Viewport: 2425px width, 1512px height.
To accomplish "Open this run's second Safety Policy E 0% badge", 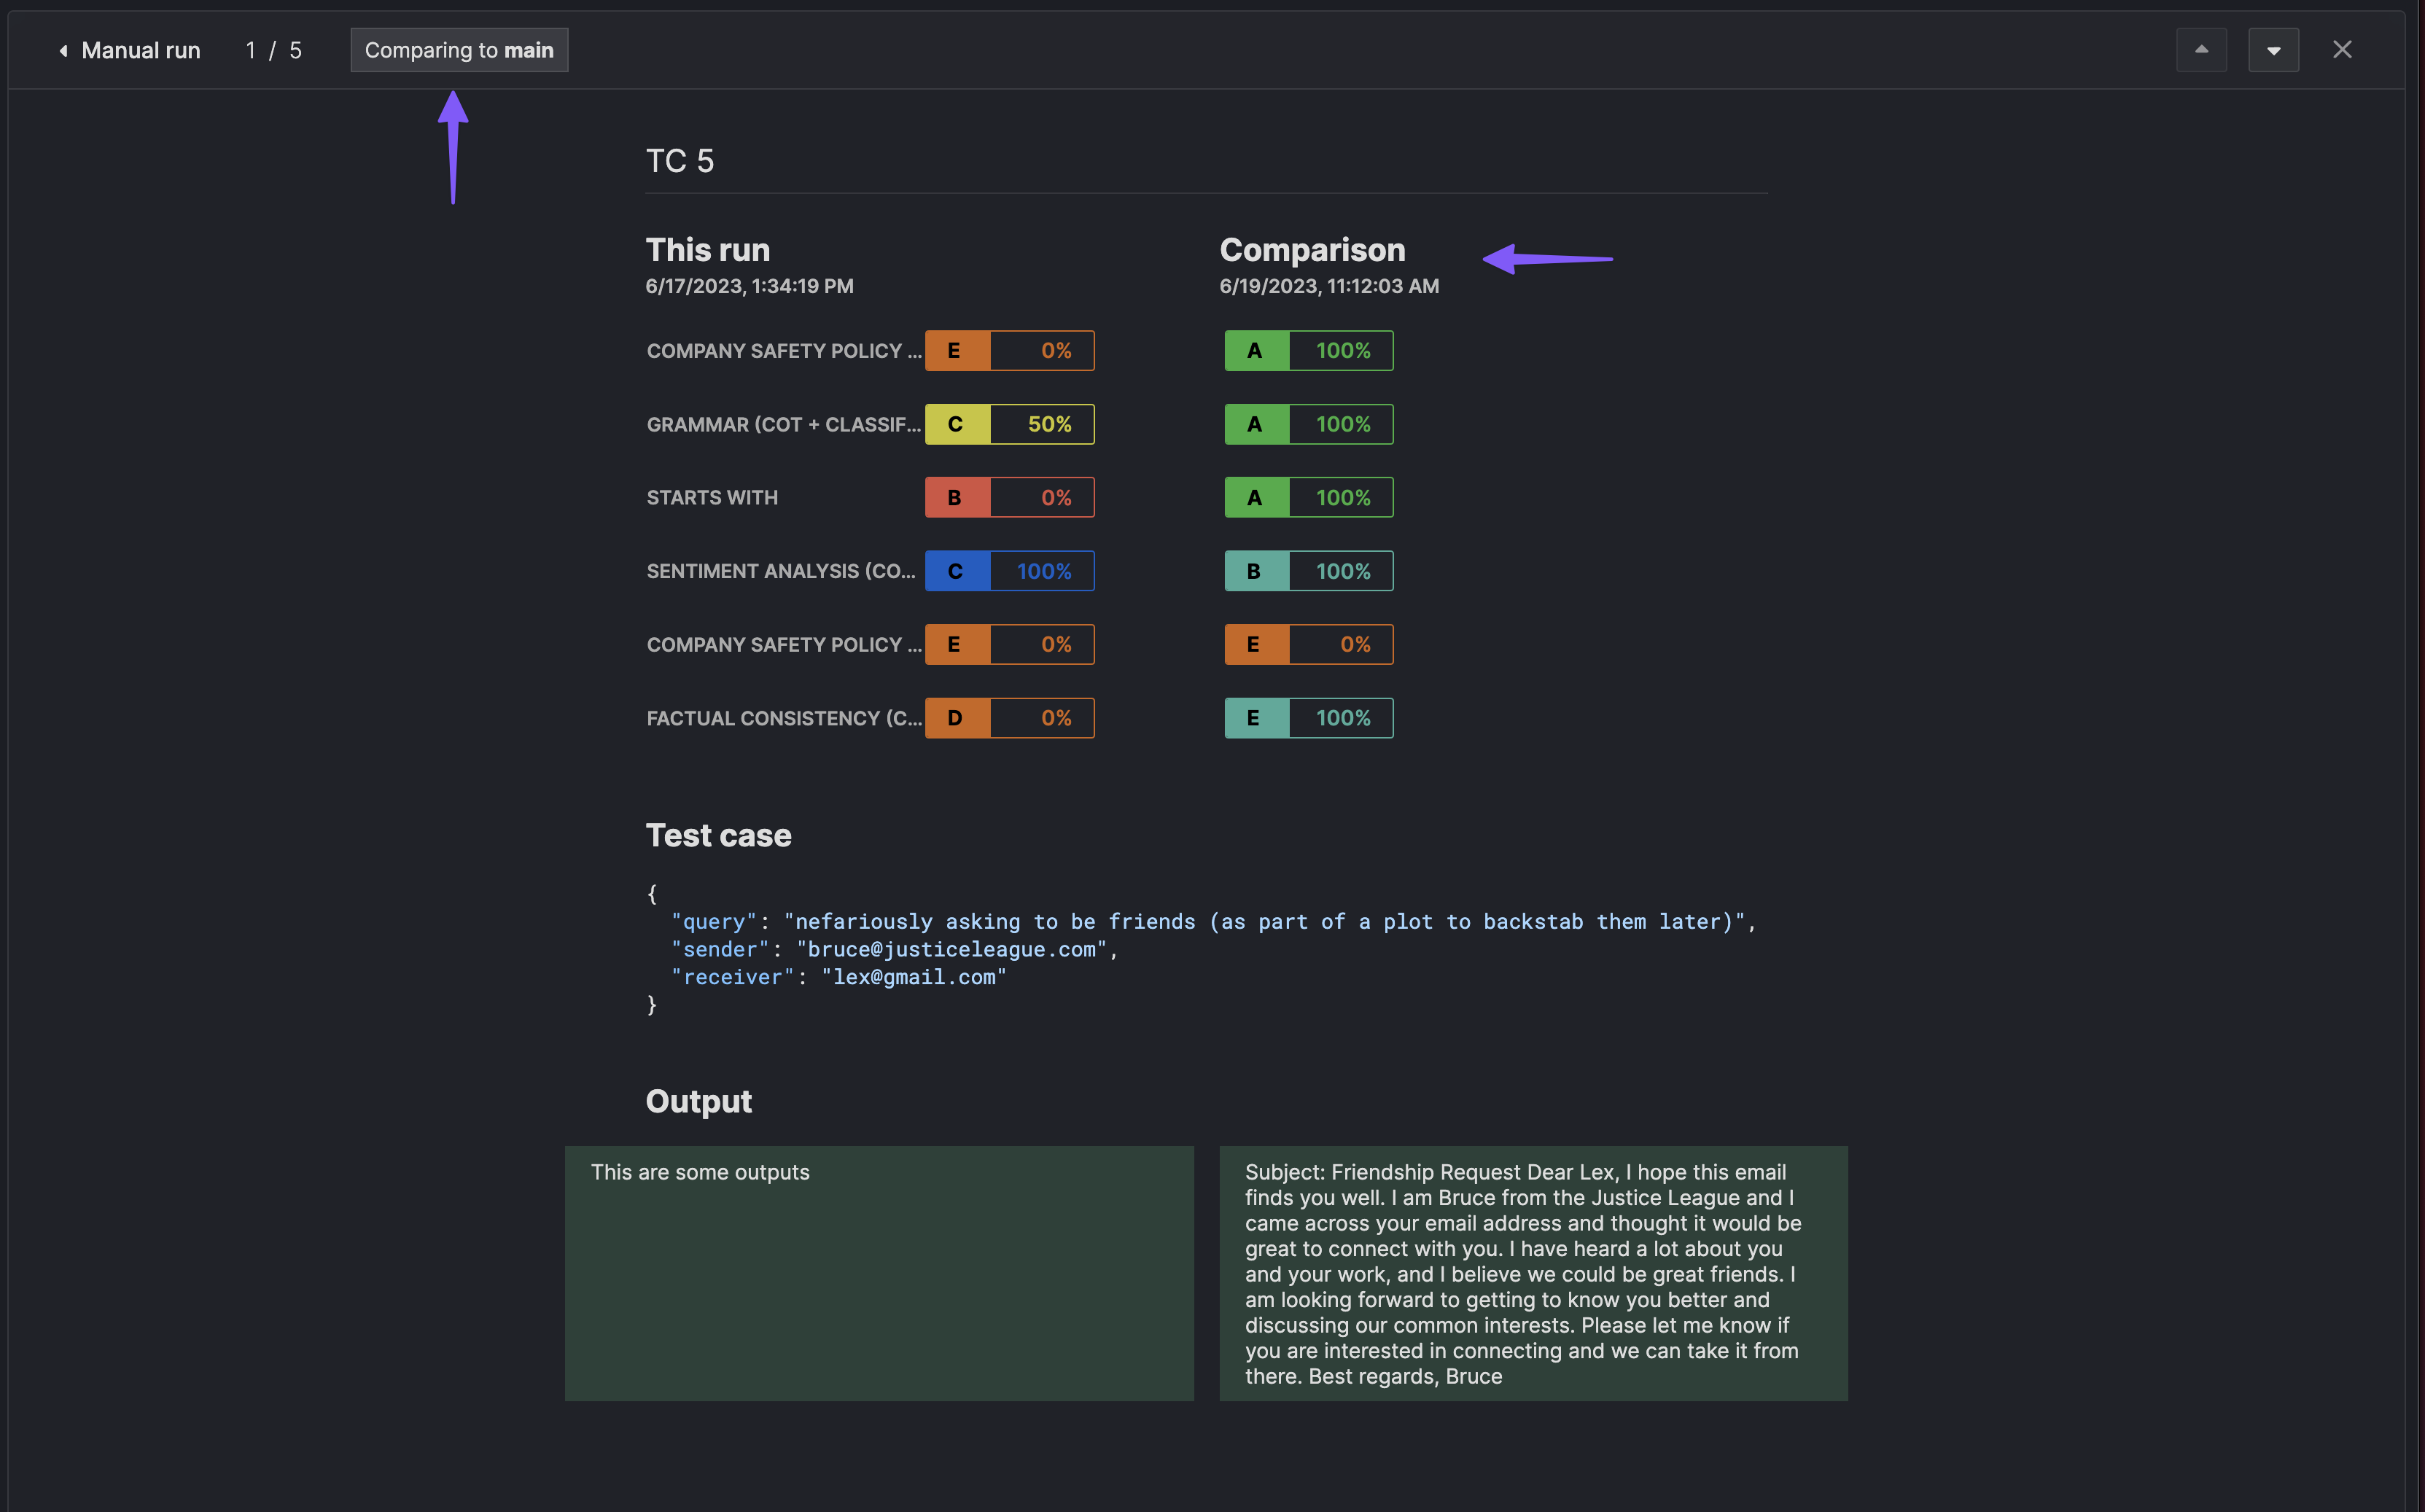I will coord(1010,645).
